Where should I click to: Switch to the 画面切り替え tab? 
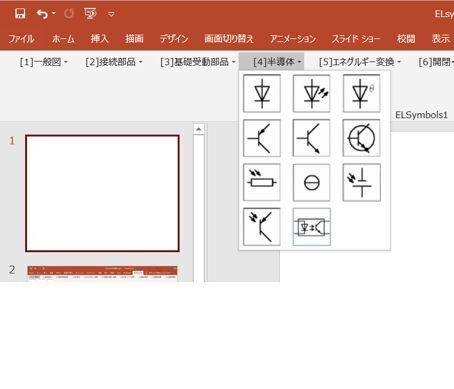[x=229, y=39]
